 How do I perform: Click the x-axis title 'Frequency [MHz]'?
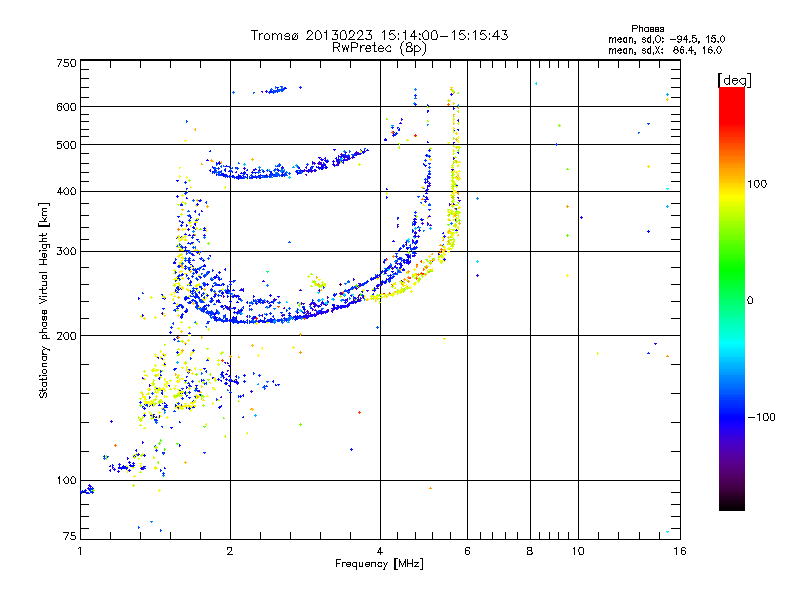point(379,564)
